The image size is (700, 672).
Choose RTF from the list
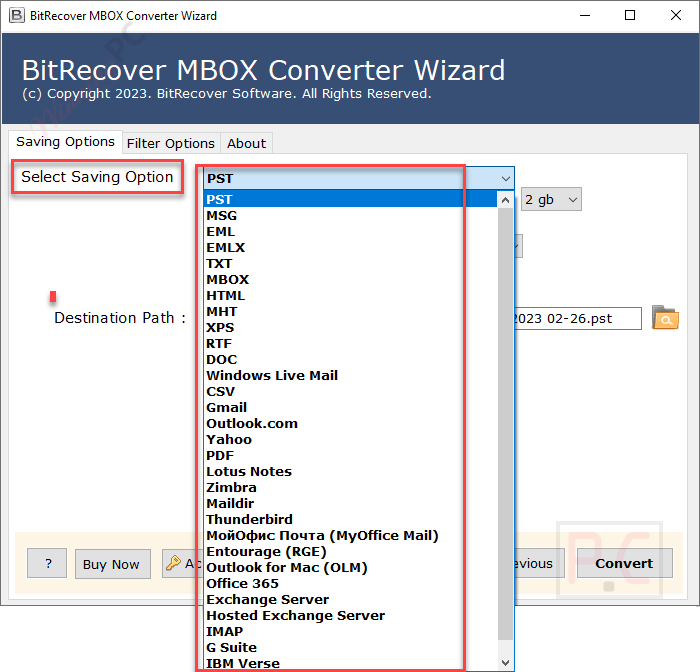point(350,343)
